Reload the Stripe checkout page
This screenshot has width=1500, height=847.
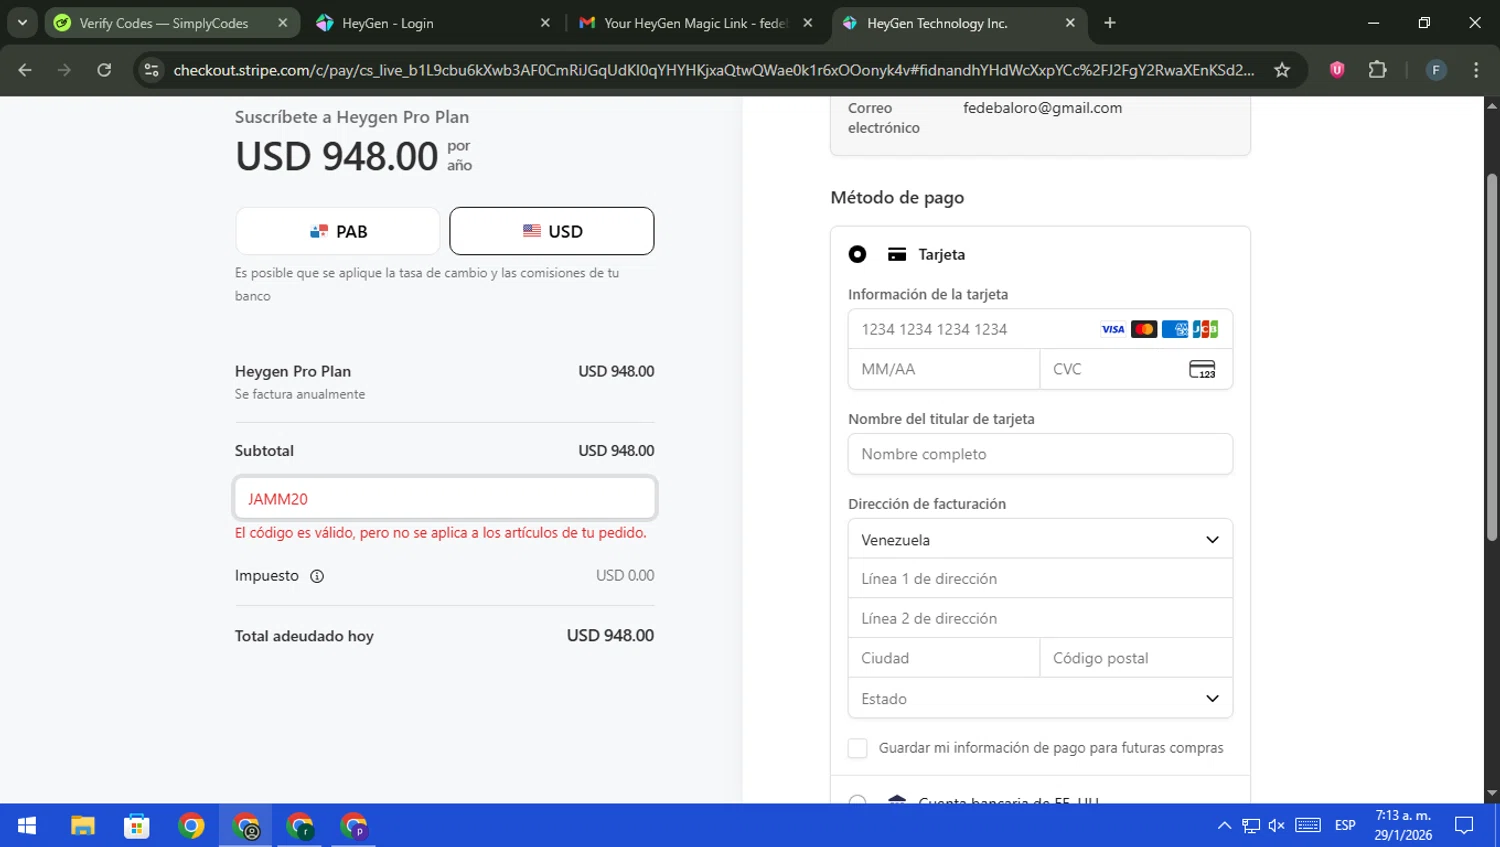[104, 70]
